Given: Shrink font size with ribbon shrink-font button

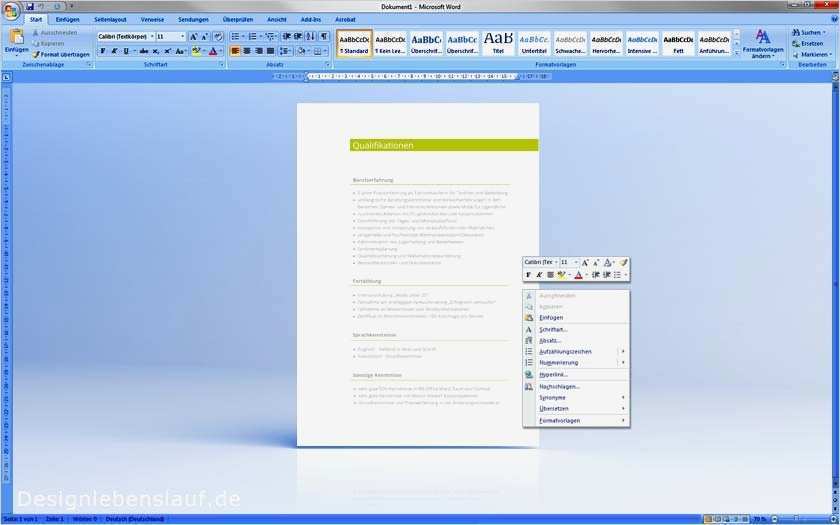Looking at the screenshot, I should [x=204, y=36].
